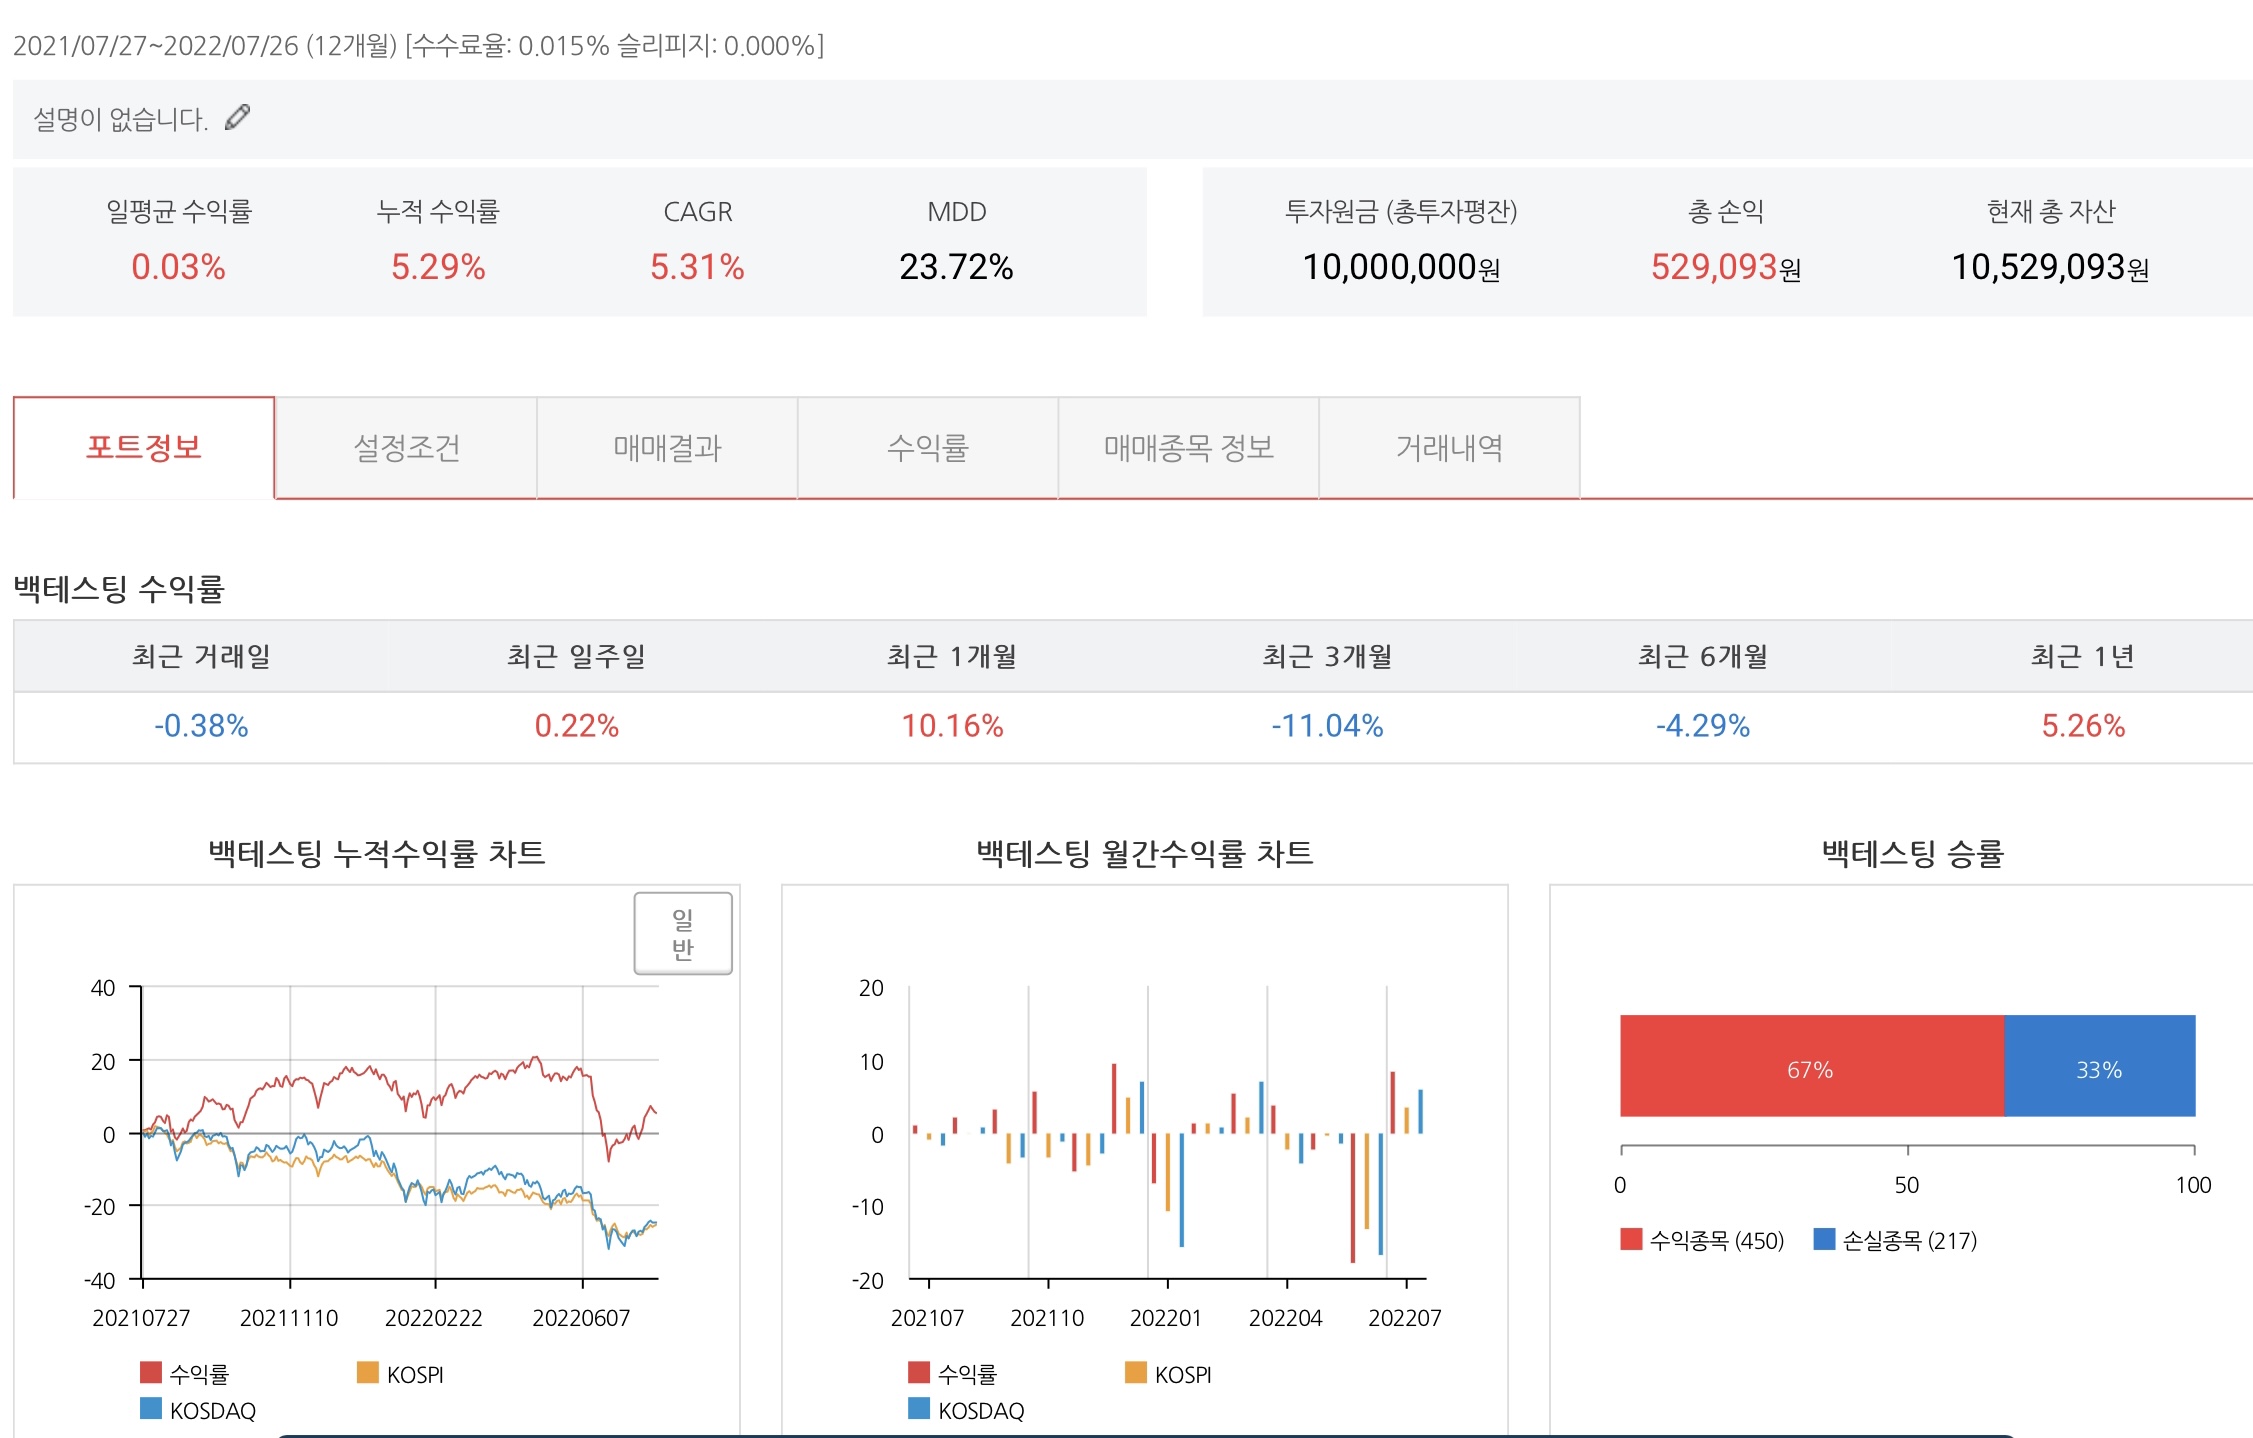This screenshot has height=1438, width=2253.
Task: Open the 포트정보 tab
Action: 144,447
